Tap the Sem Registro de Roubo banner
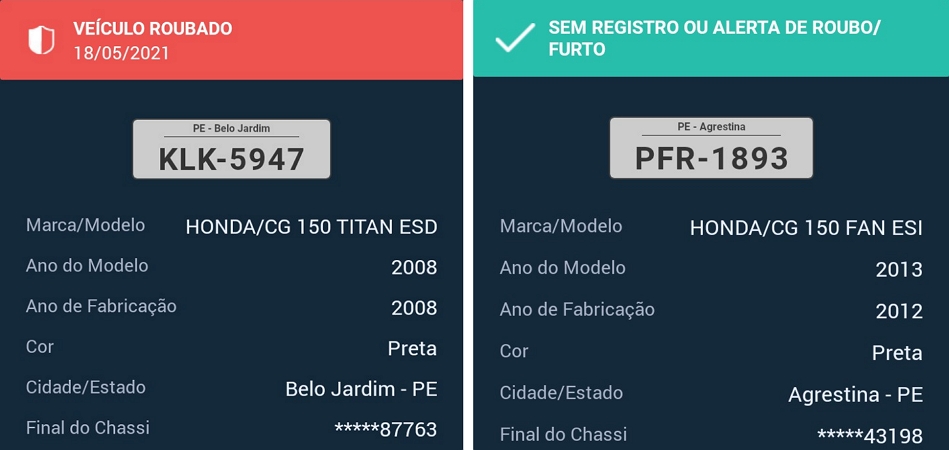 (711, 38)
